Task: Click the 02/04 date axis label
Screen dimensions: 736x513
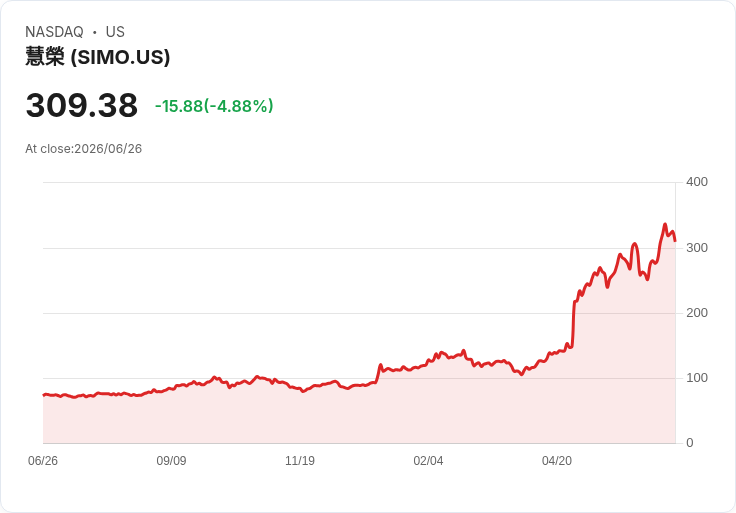Action: (x=428, y=460)
